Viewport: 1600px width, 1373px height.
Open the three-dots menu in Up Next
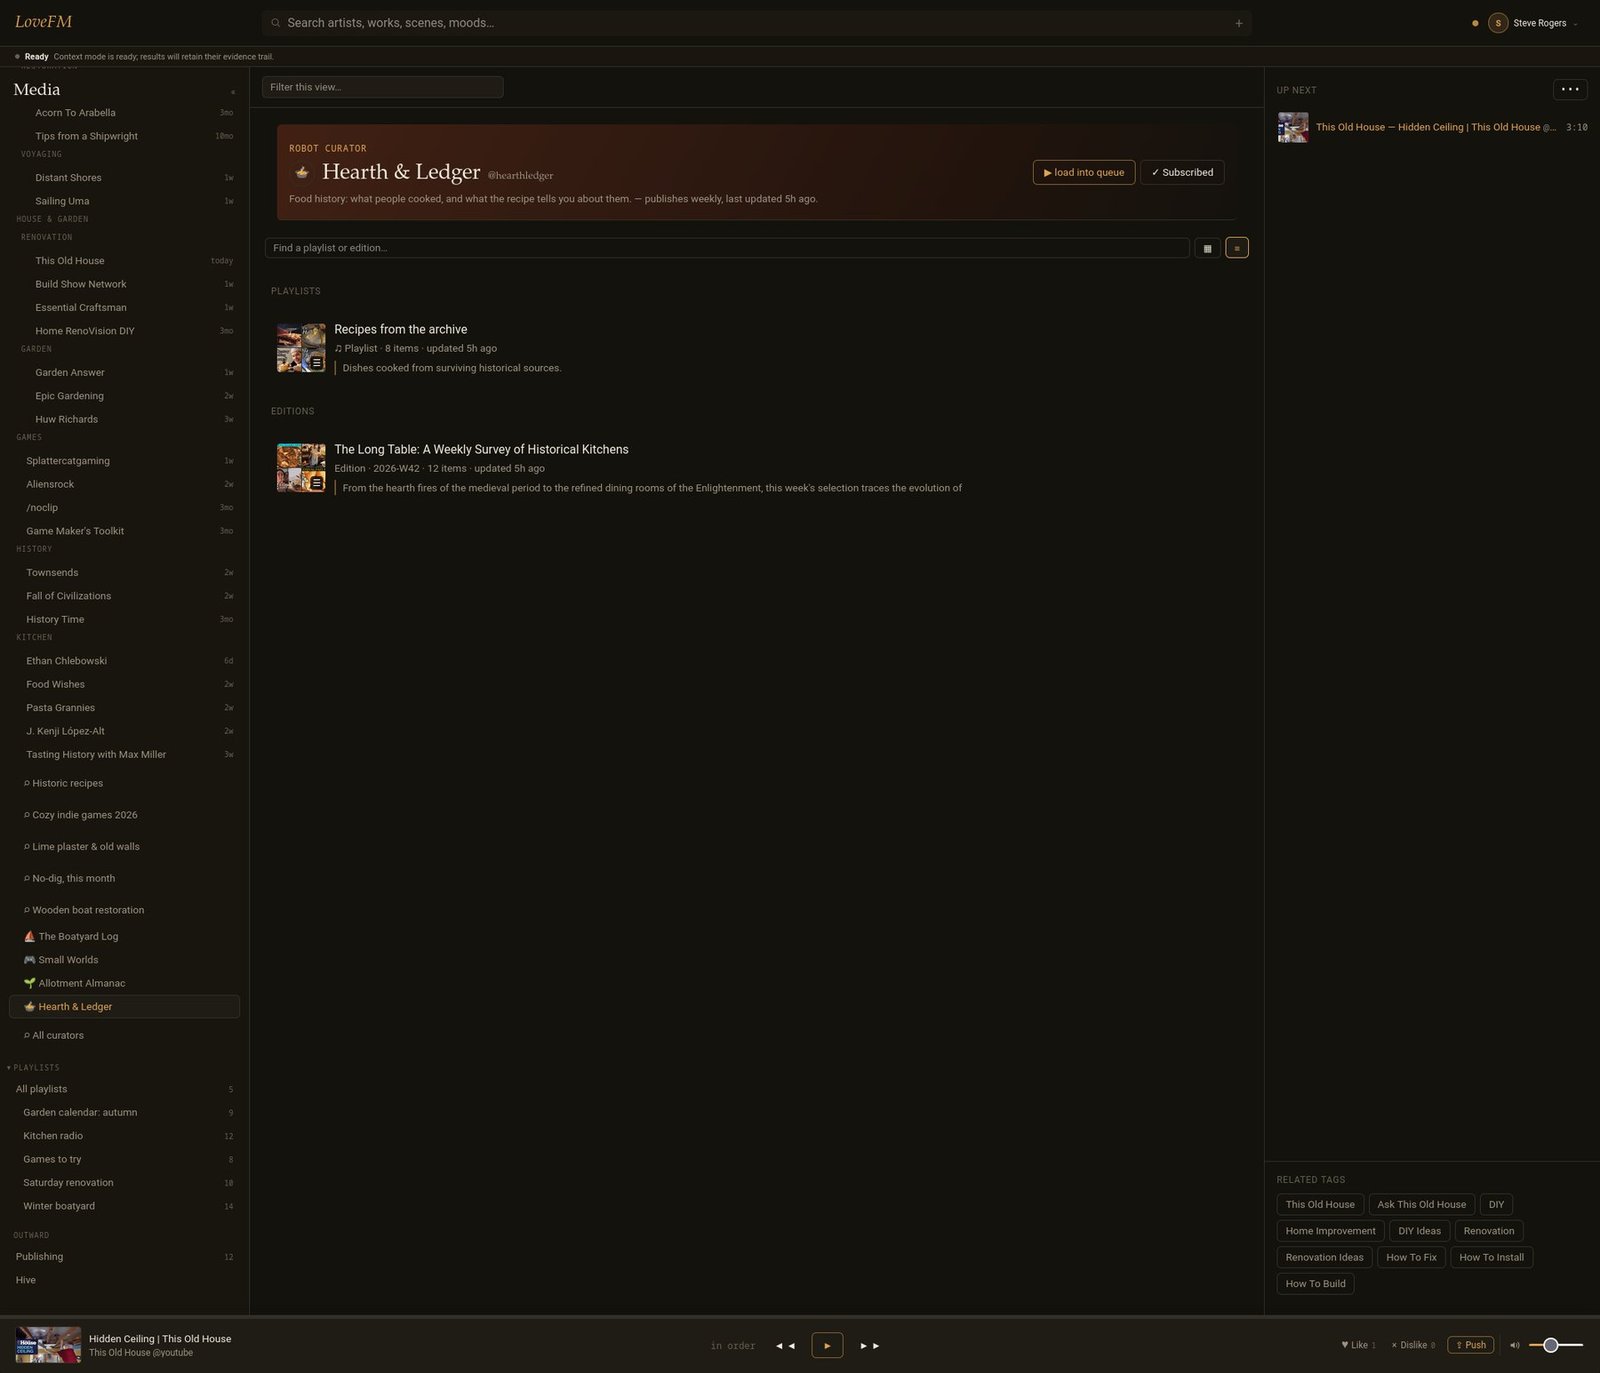click(1570, 89)
